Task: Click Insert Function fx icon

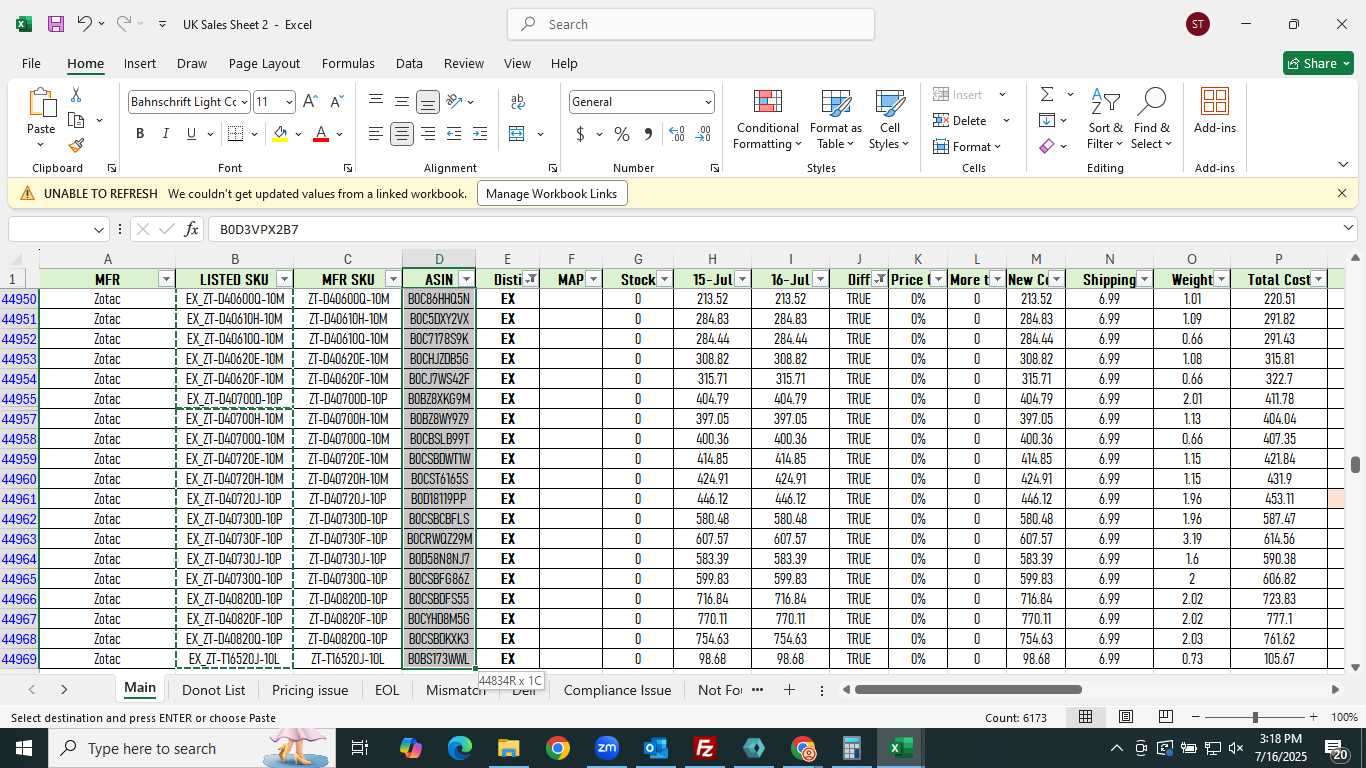Action: (192, 230)
